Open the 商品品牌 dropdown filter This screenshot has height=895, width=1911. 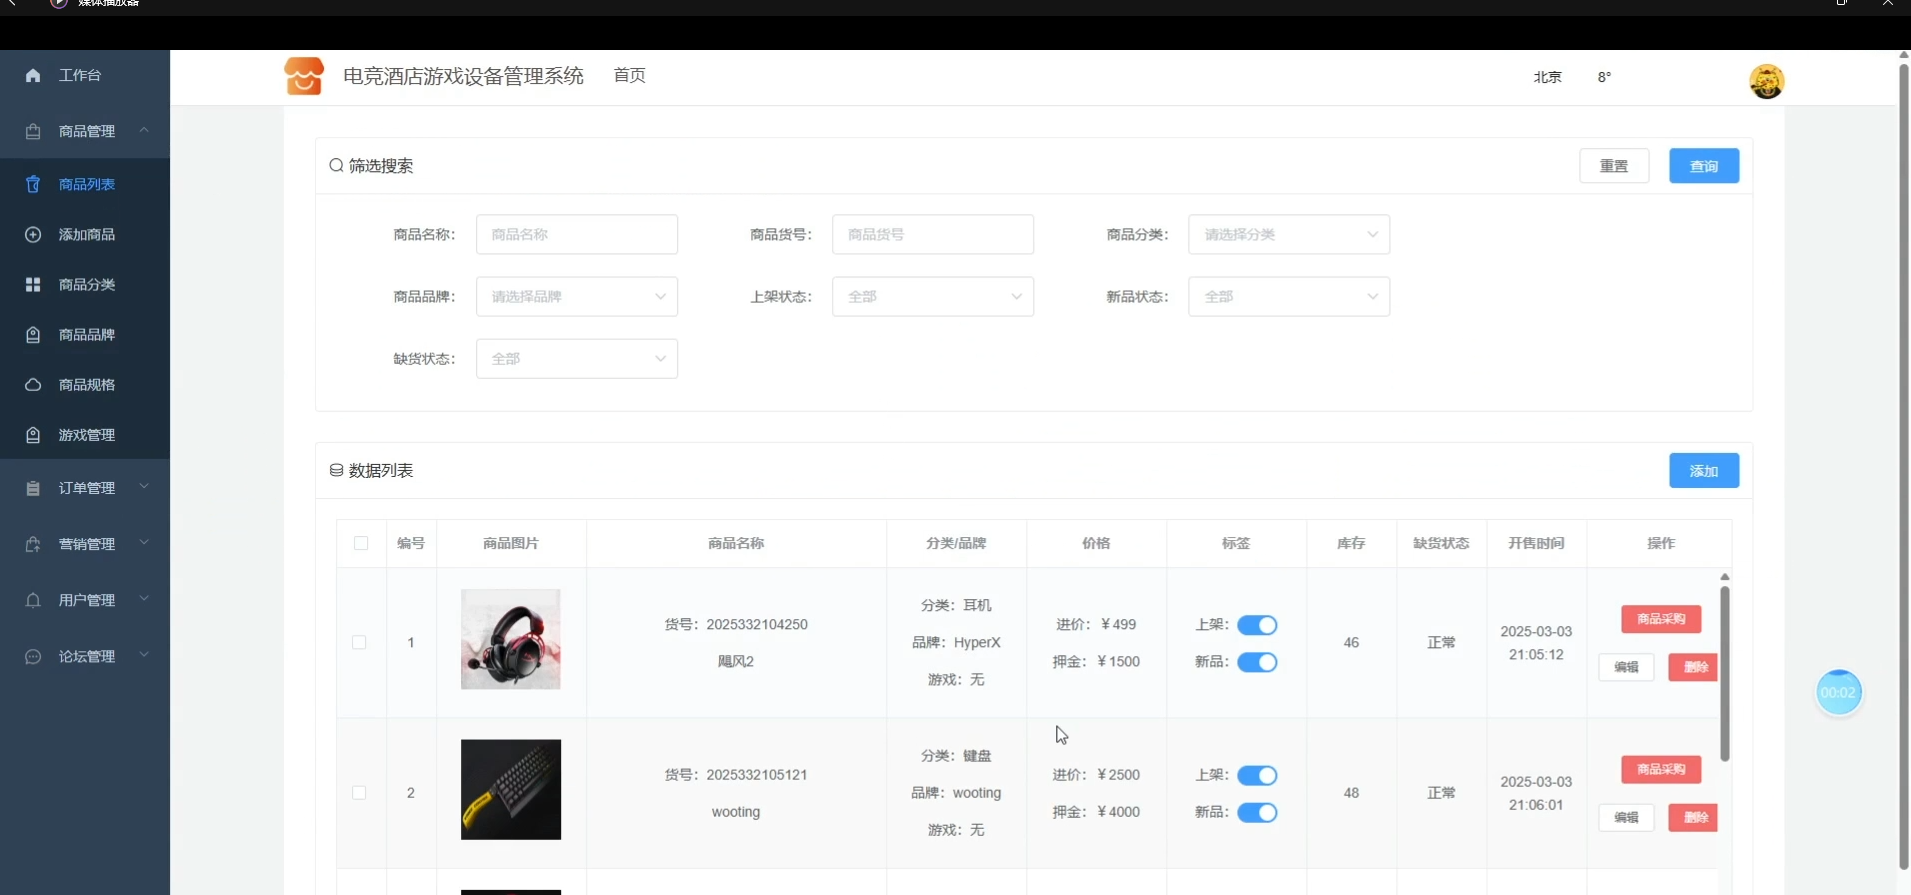577,296
